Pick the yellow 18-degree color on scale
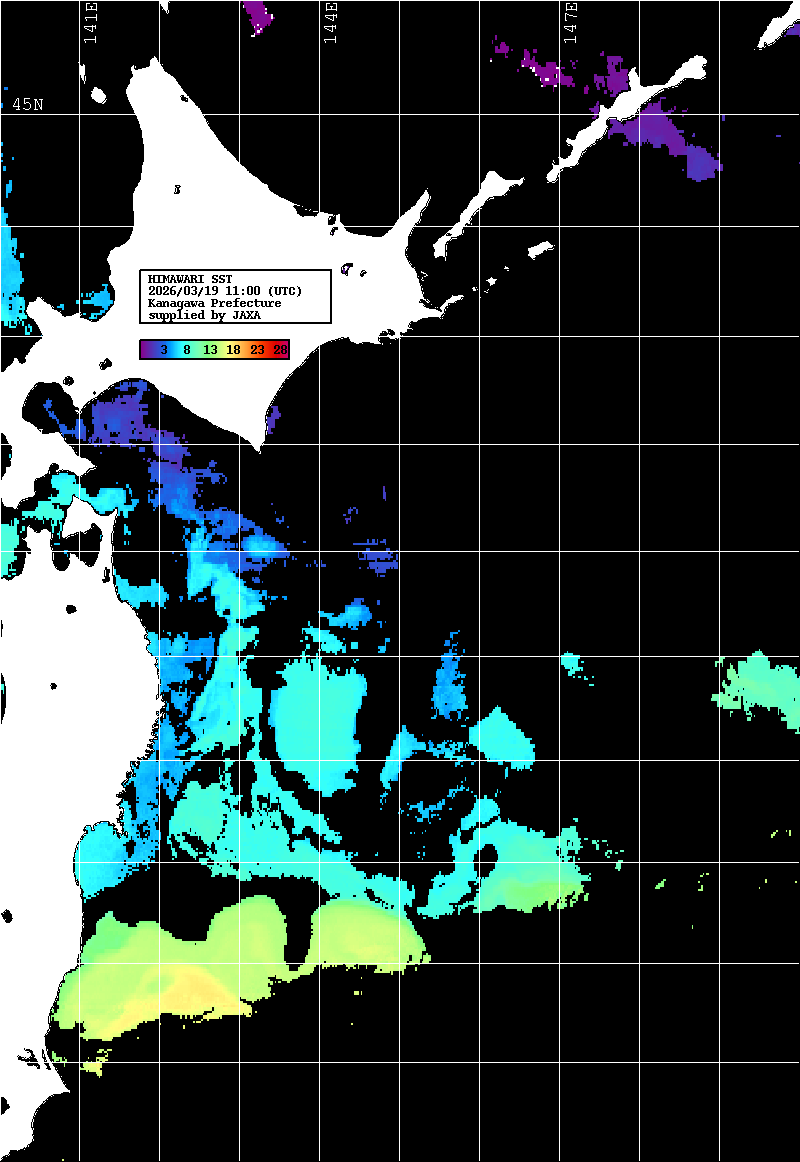Screen dimensions: 800x1162 233,349
